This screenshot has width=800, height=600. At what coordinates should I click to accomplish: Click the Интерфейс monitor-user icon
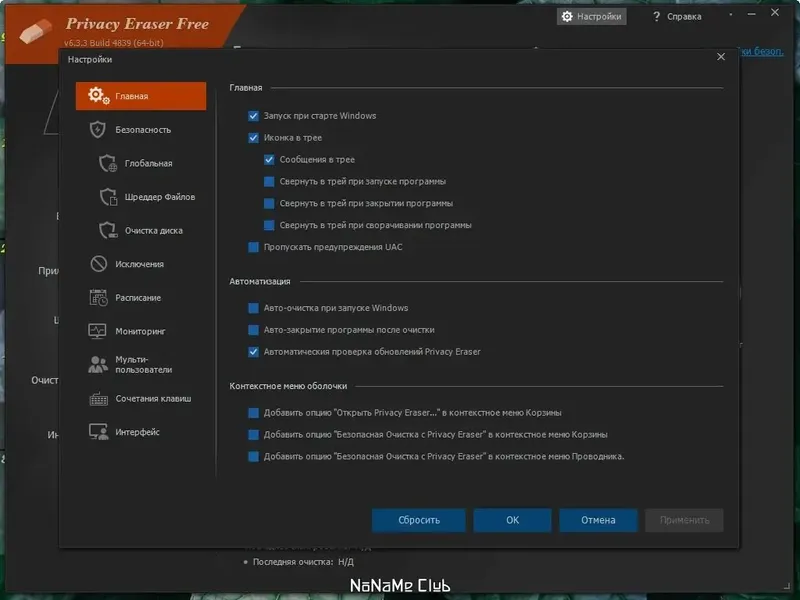coord(98,432)
